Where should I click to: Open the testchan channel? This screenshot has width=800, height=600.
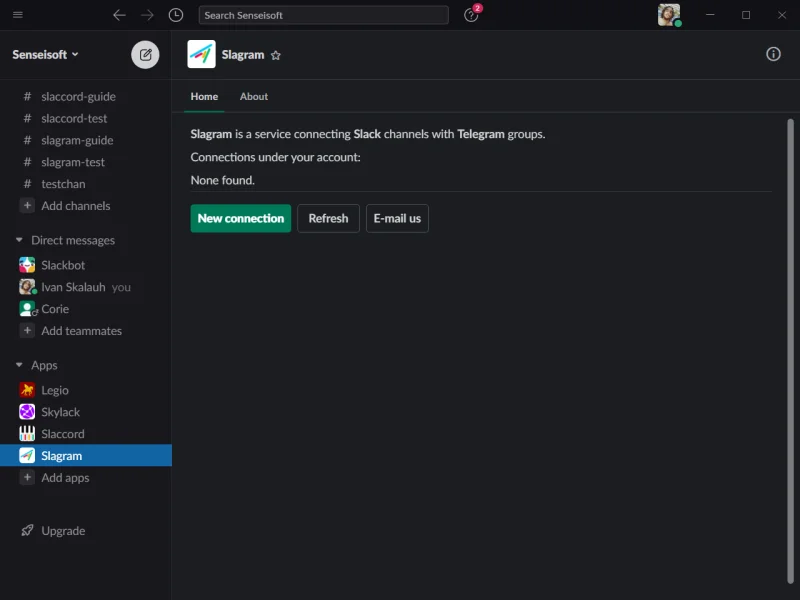86,184
